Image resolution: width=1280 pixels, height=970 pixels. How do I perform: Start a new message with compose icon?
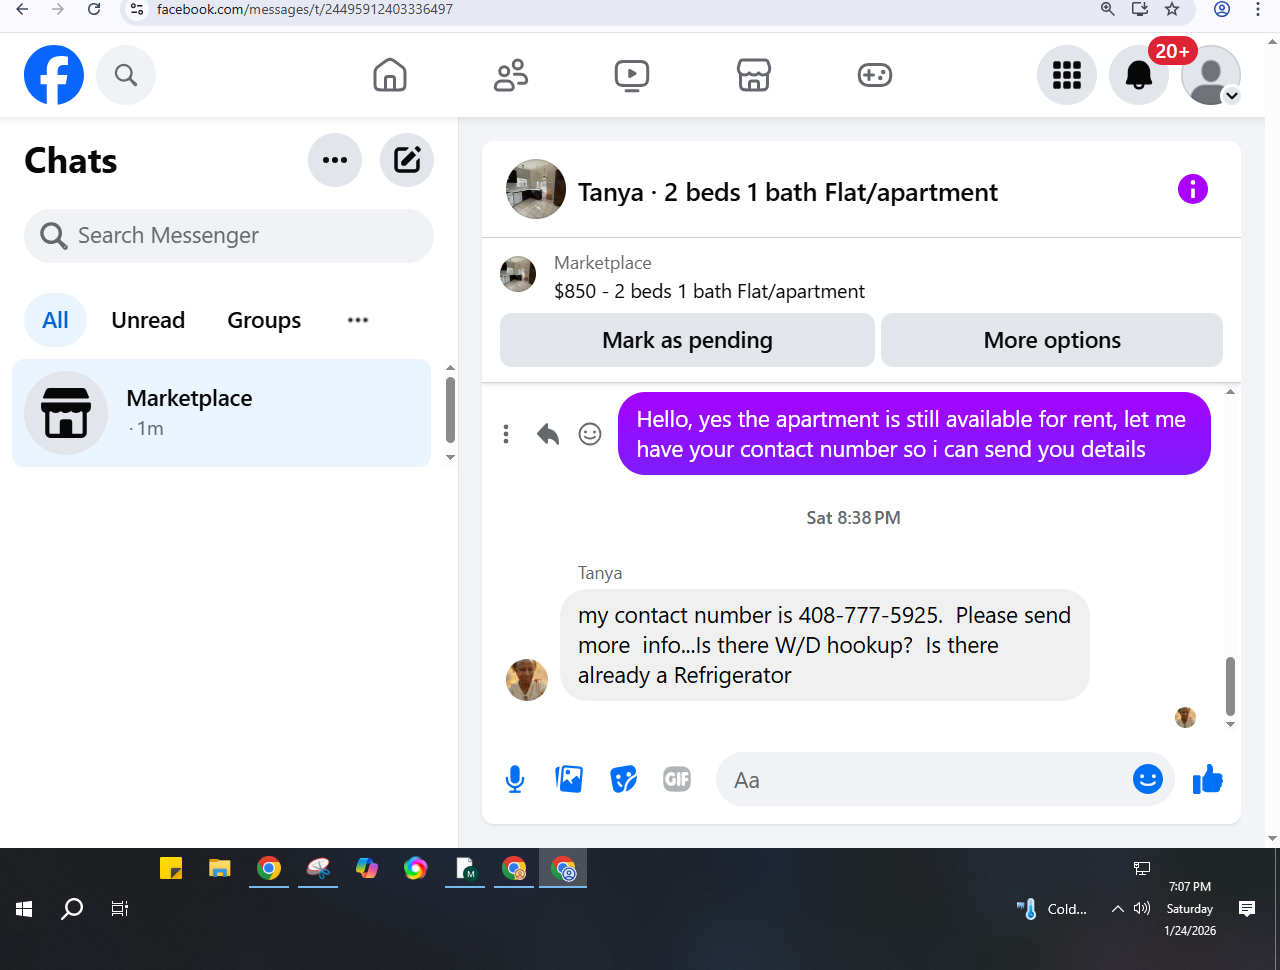coord(407,160)
